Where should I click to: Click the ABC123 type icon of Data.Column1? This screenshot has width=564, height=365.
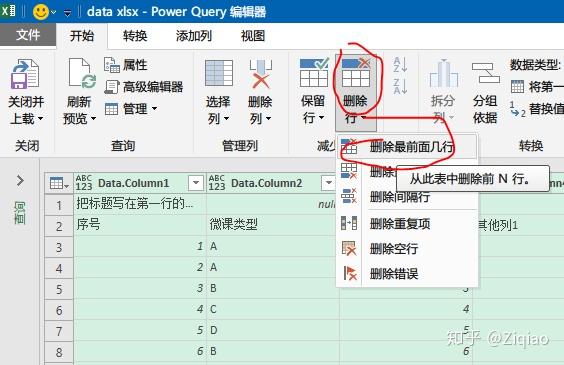(84, 183)
